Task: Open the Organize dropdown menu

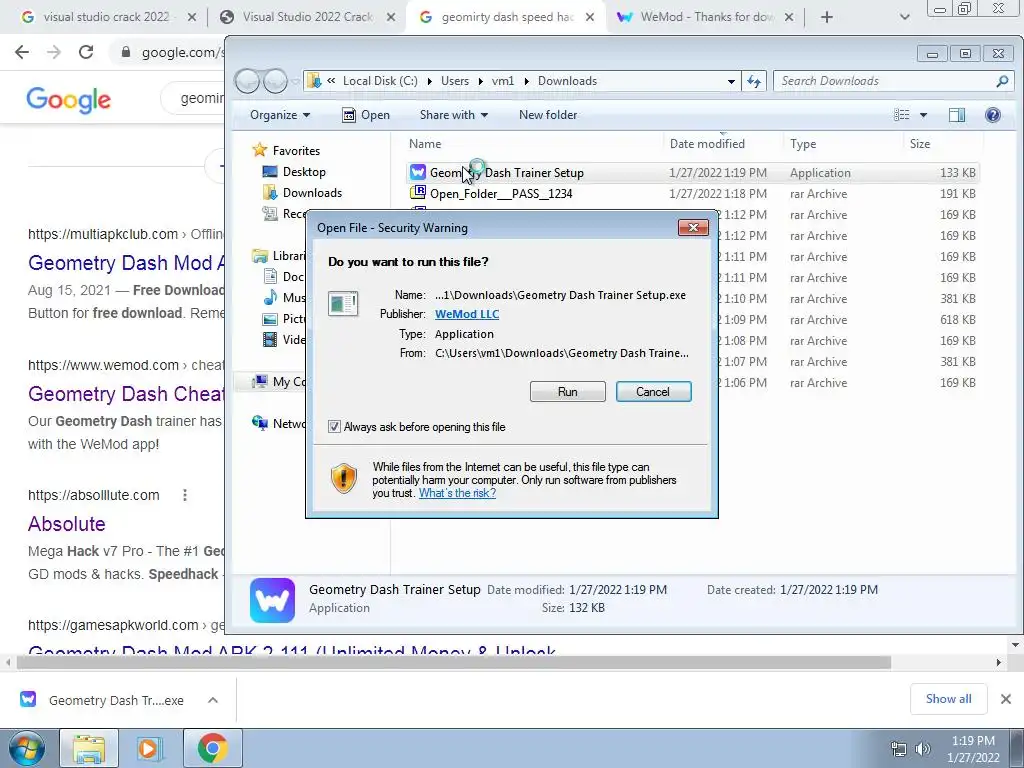Action: pos(280,115)
